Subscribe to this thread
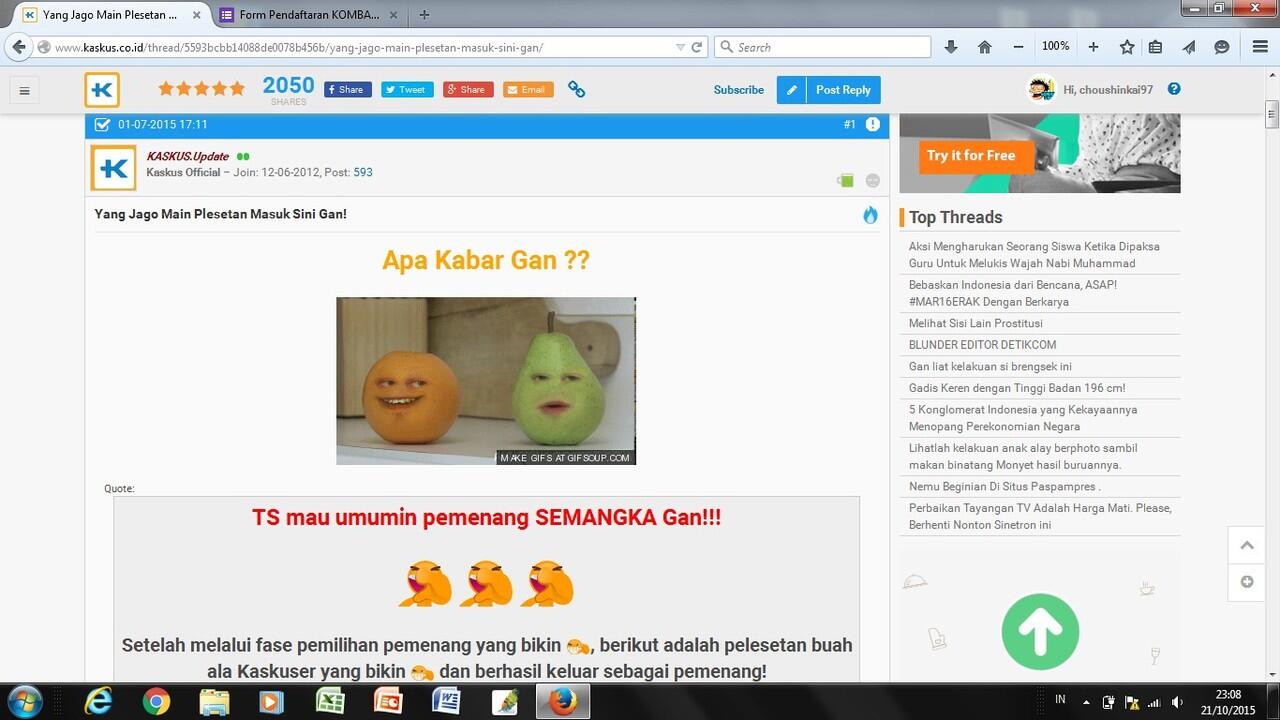This screenshot has width=1280, height=720. (x=739, y=90)
